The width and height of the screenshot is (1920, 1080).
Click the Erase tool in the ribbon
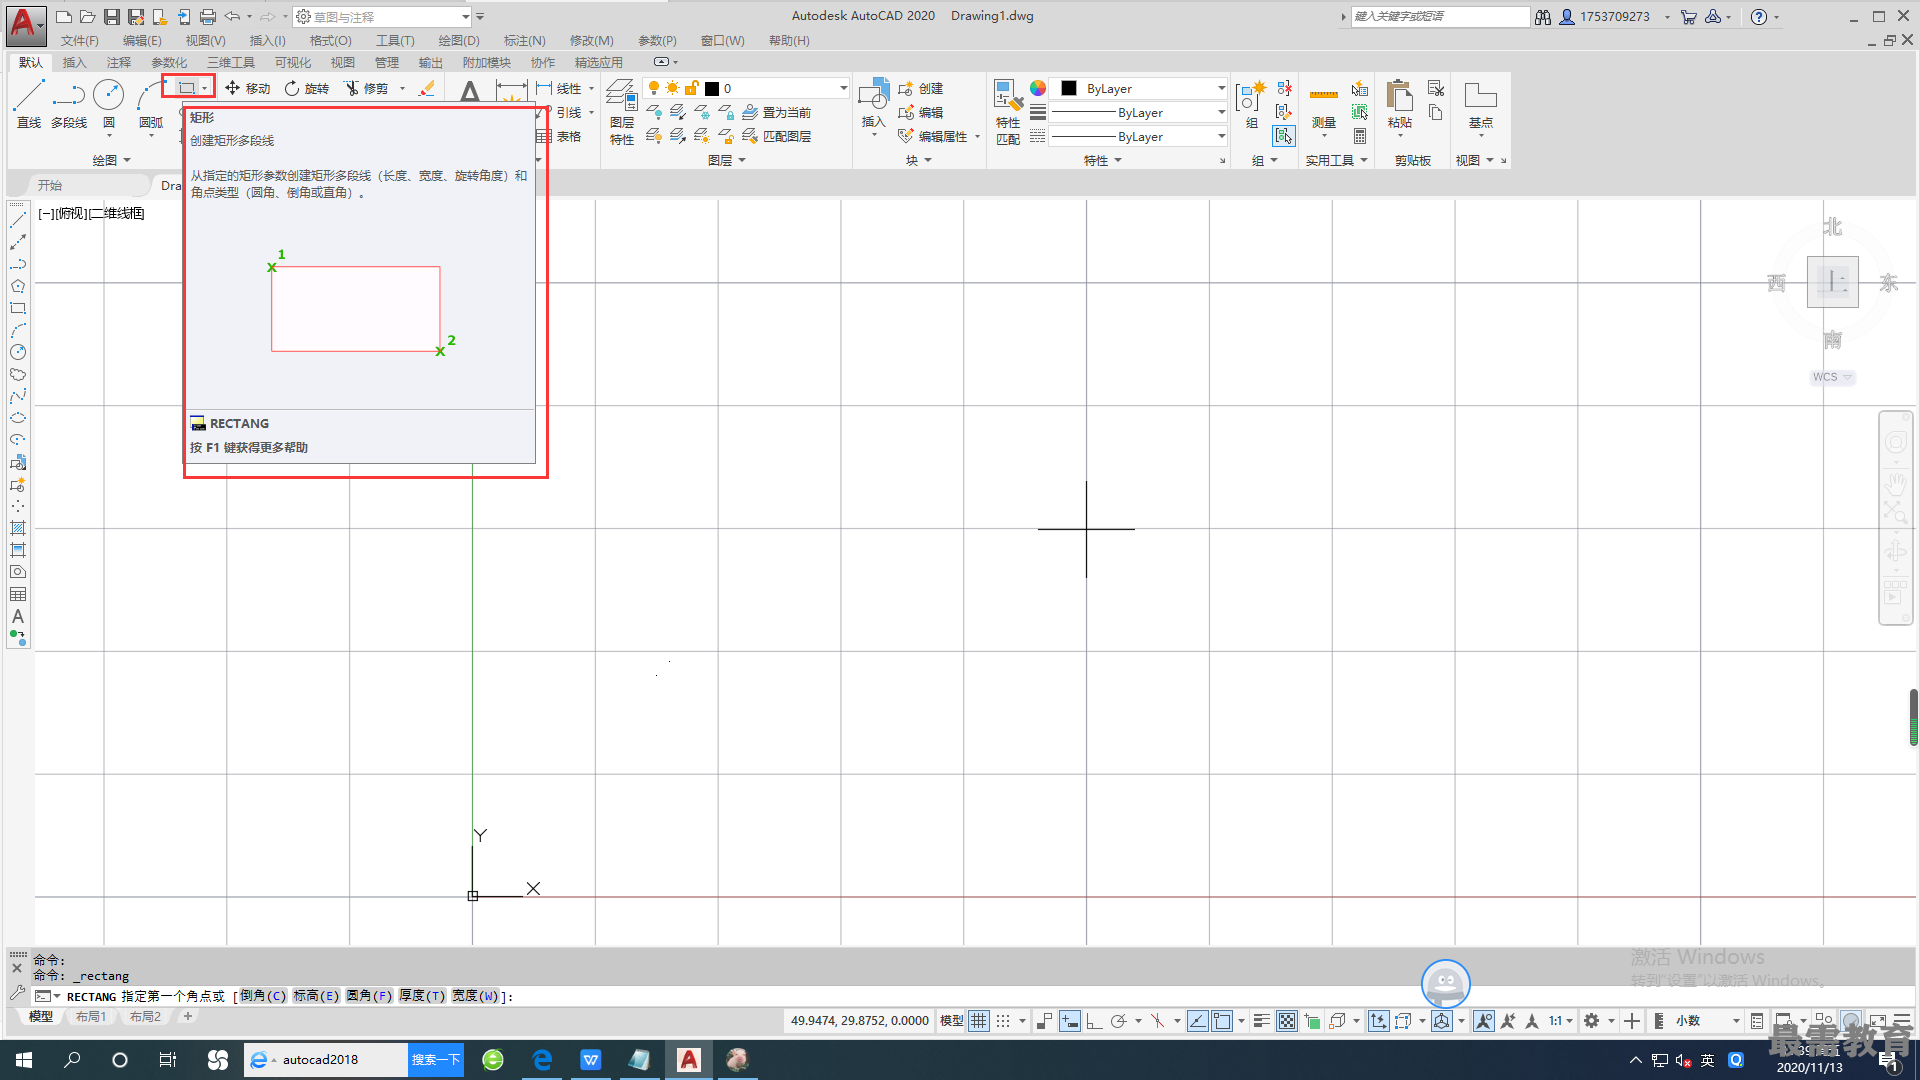click(x=427, y=88)
